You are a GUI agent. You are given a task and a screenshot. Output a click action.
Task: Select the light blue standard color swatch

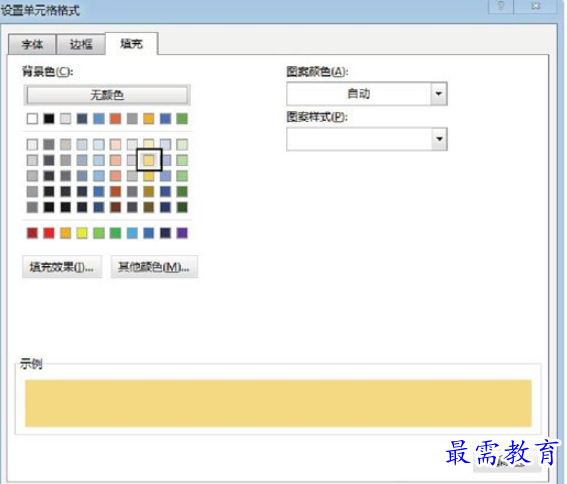(132, 233)
